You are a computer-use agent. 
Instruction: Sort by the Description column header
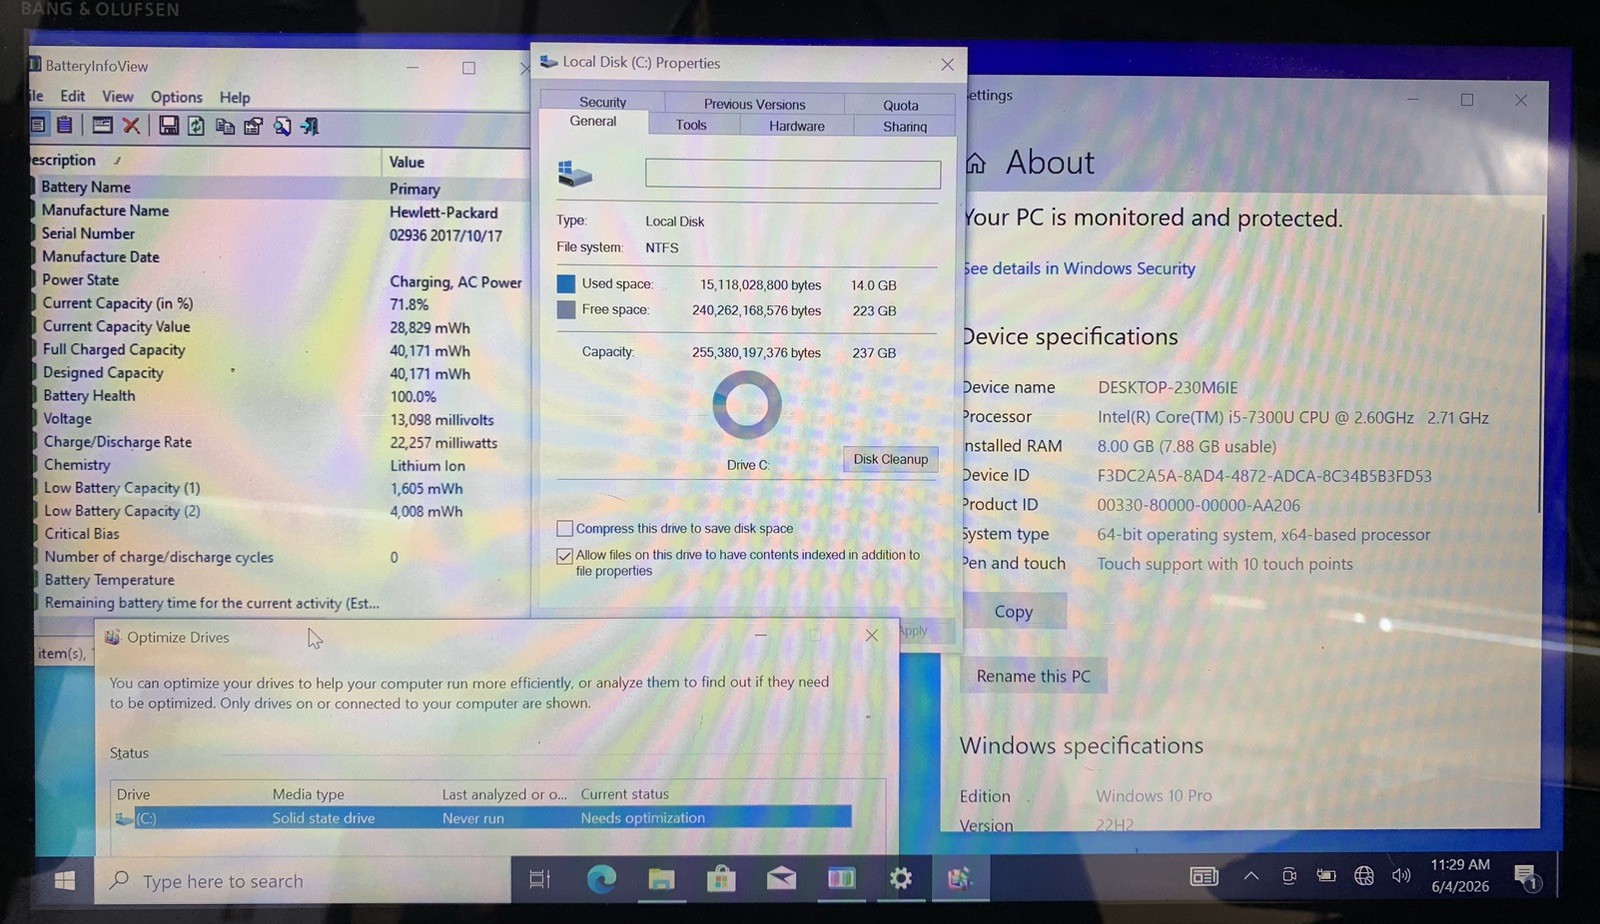pyautogui.click(x=205, y=160)
